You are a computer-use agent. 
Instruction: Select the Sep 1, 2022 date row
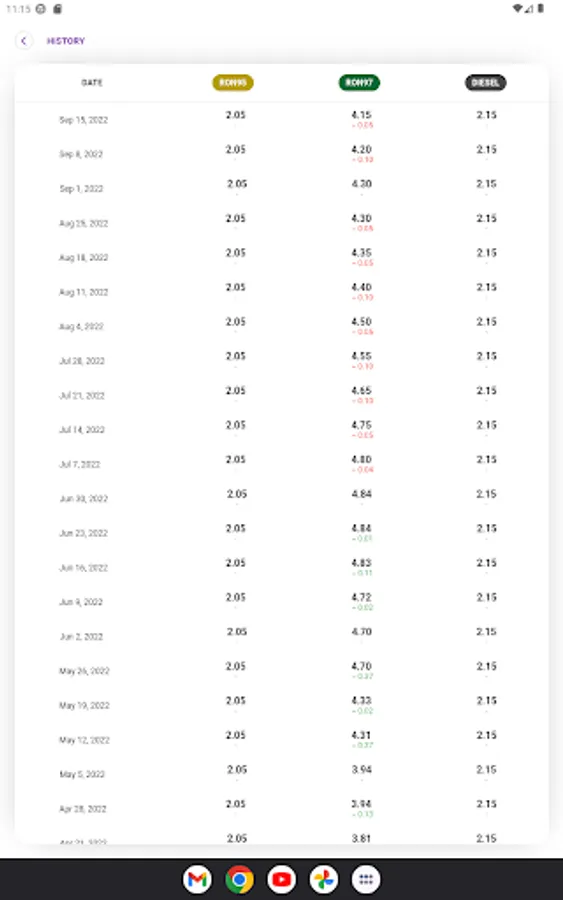coord(81,188)
